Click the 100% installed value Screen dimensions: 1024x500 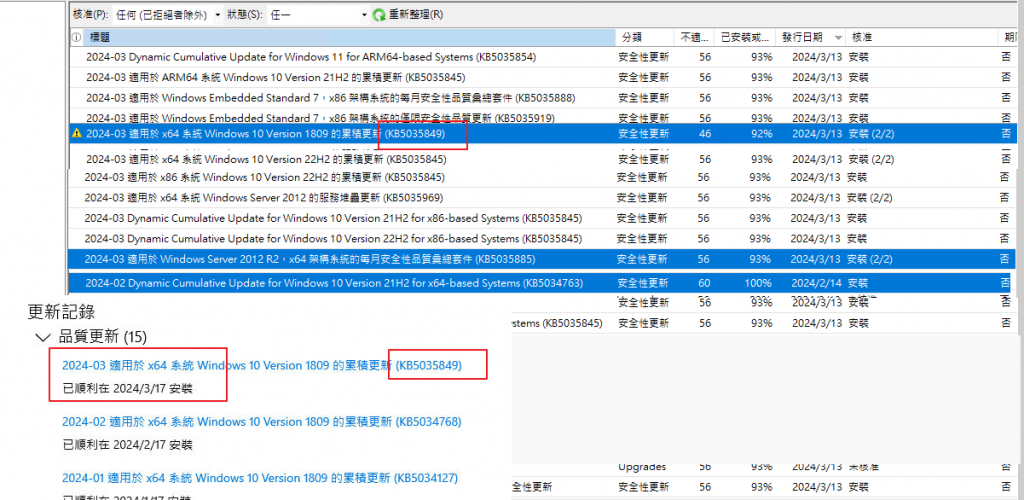coord(758,283)
